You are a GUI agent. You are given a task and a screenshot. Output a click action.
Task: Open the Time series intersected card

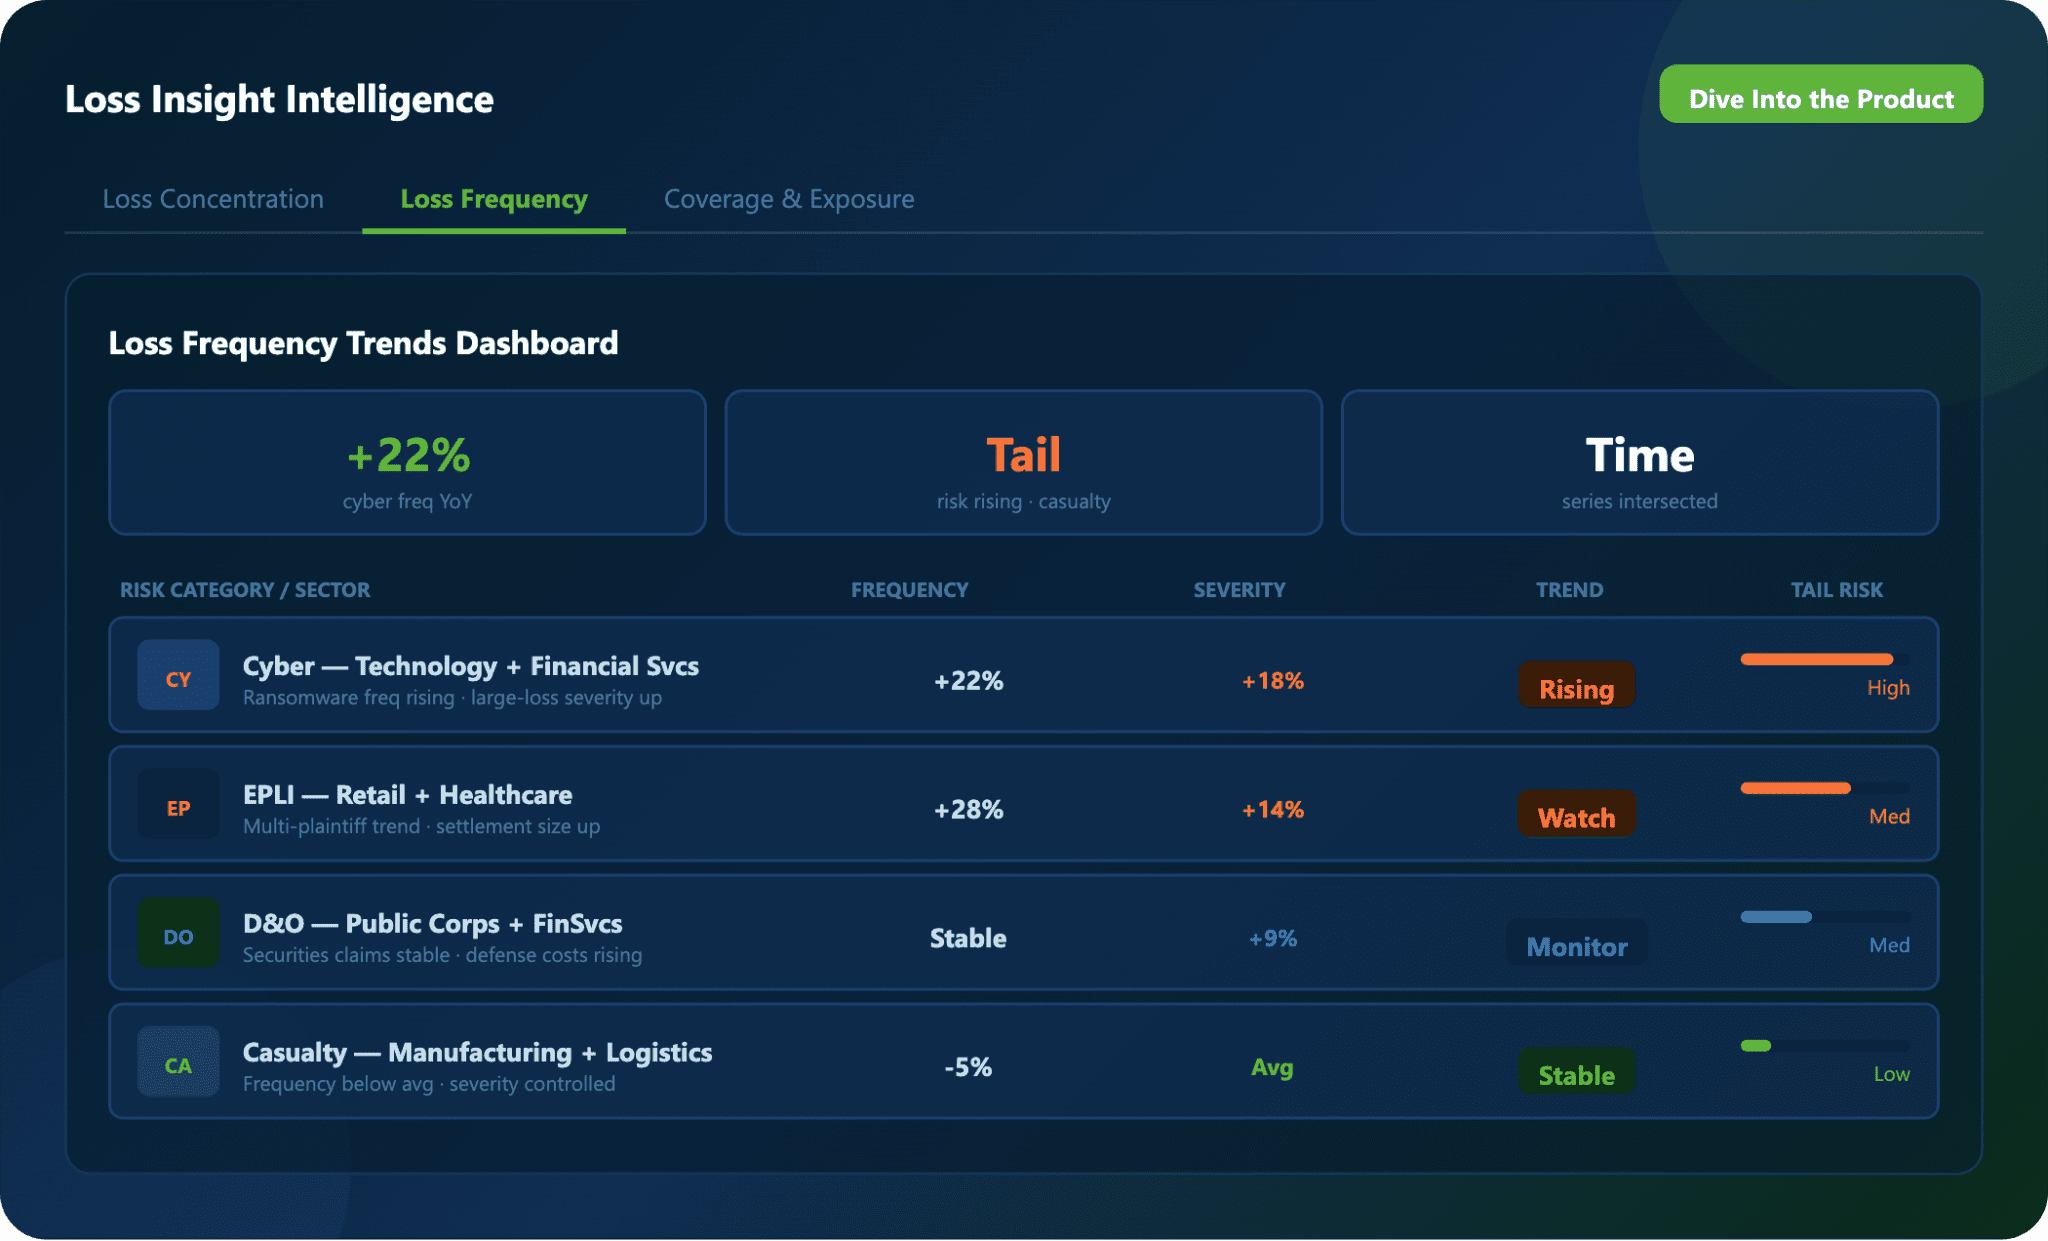click(1639, 463)
